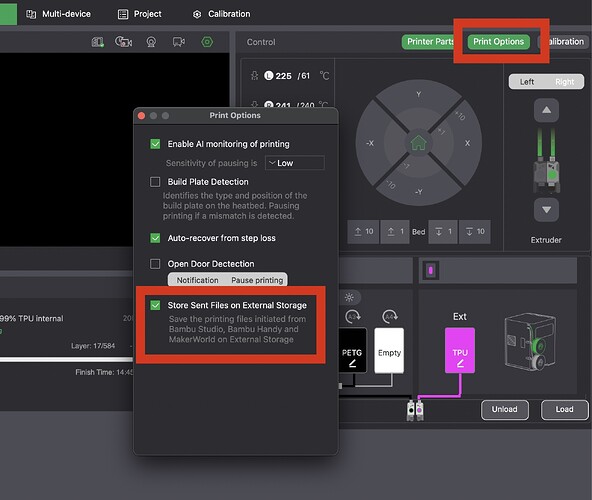Enable Open Door Detection checkbox
This screenshot has width=592, height=500.
tap(155, 264)
